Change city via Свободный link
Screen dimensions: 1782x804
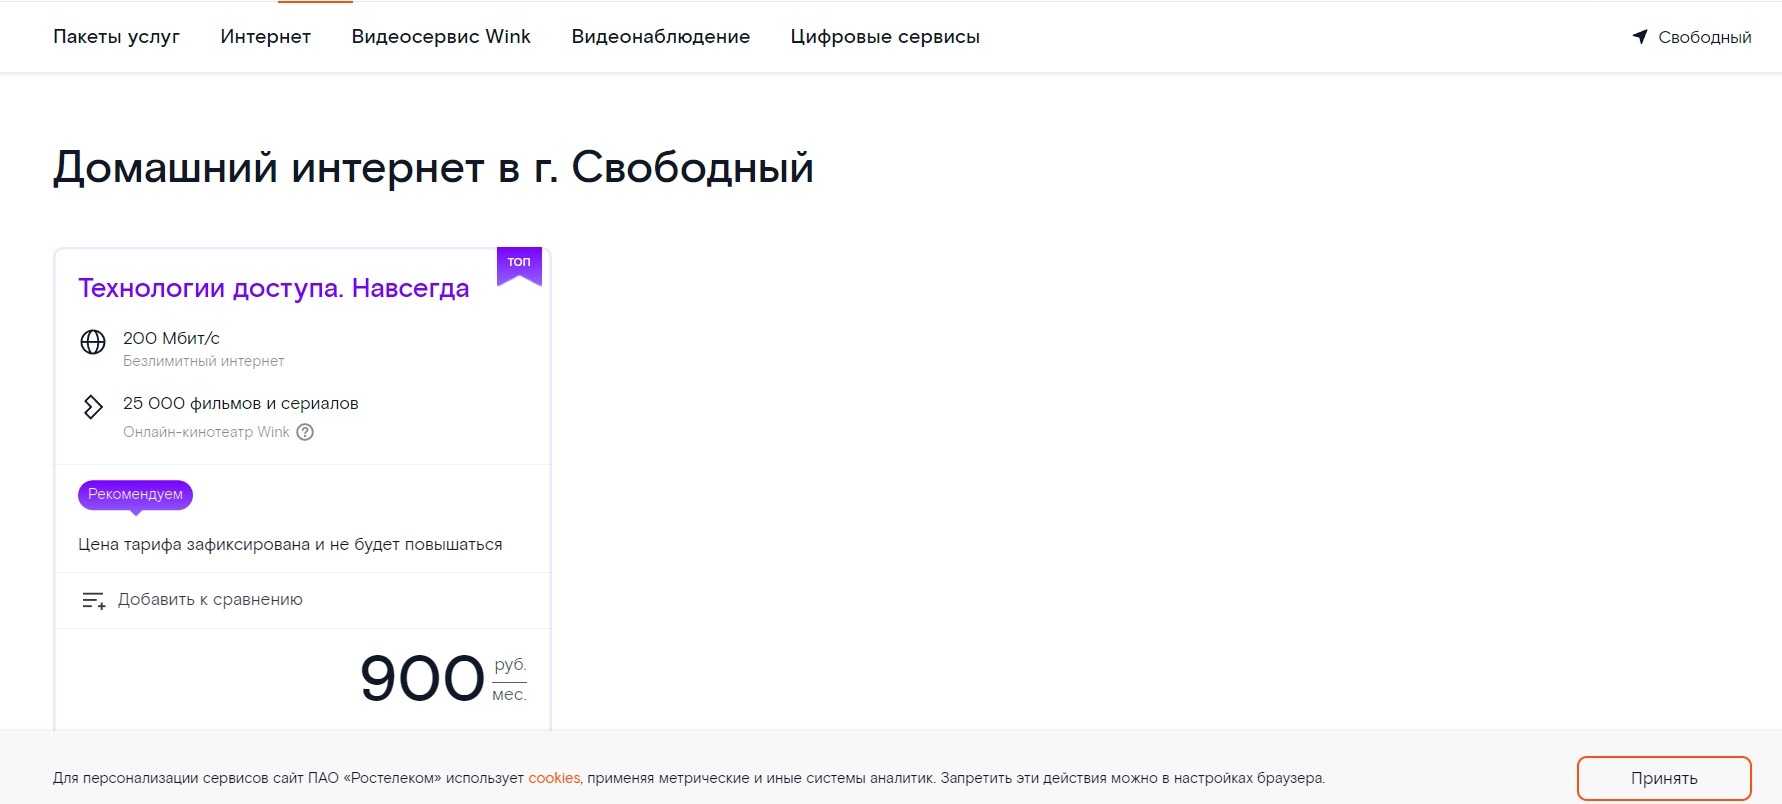tap(1704, 37)
